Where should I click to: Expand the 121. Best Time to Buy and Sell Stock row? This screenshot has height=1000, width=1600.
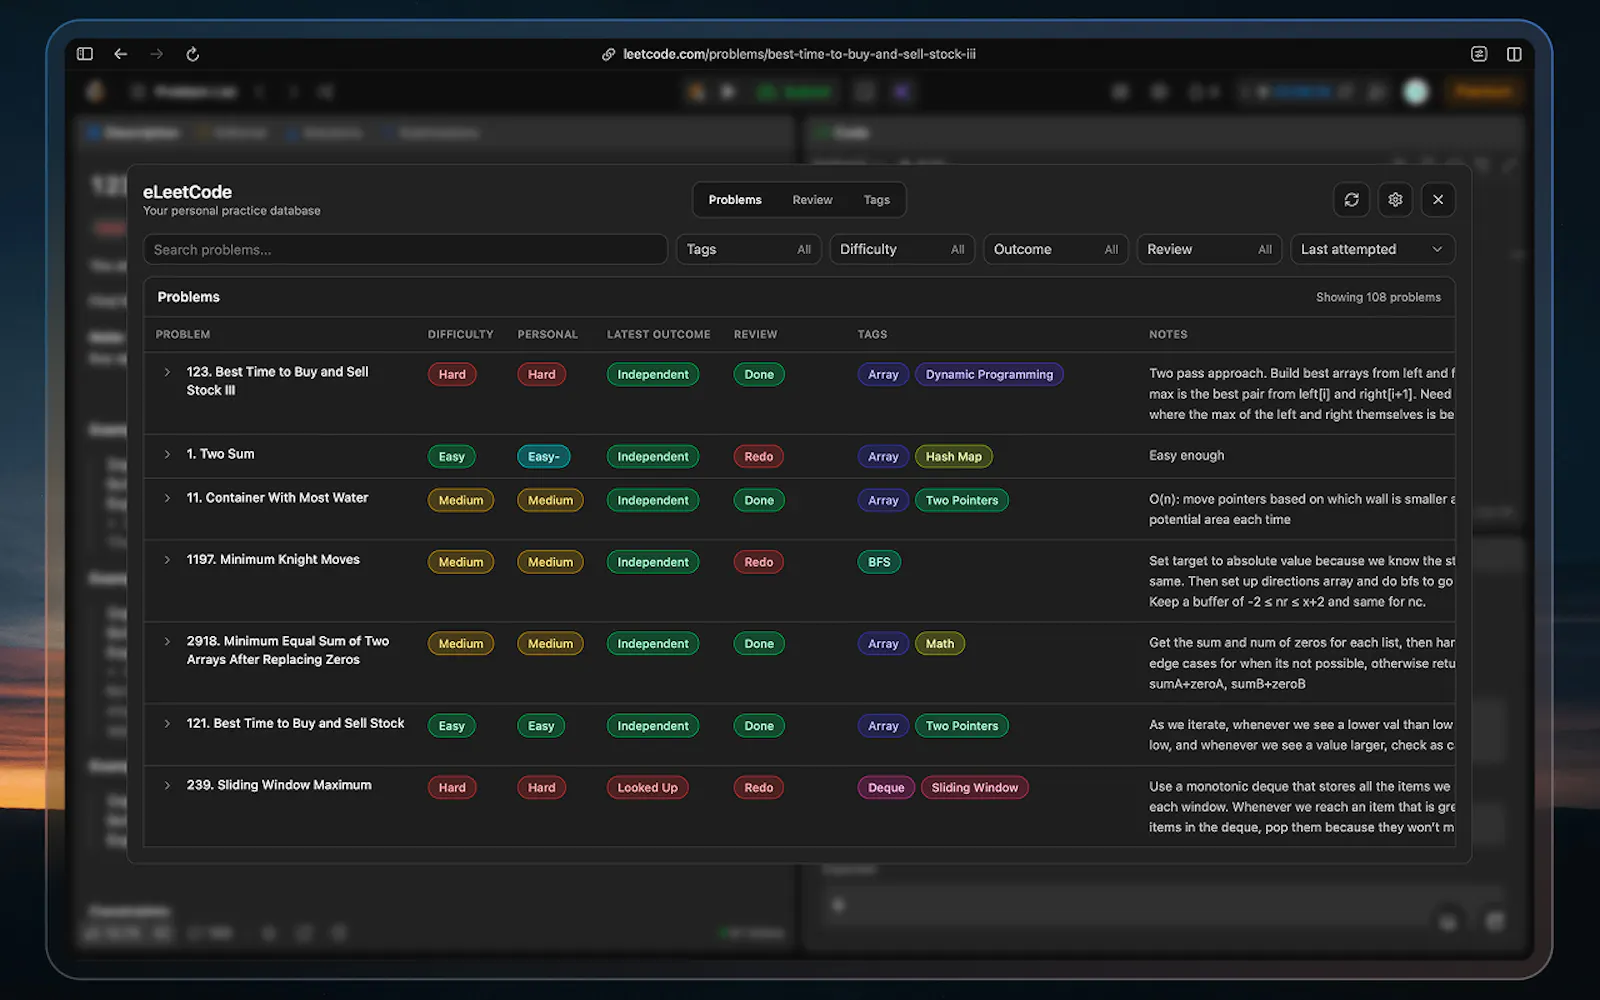167,724
